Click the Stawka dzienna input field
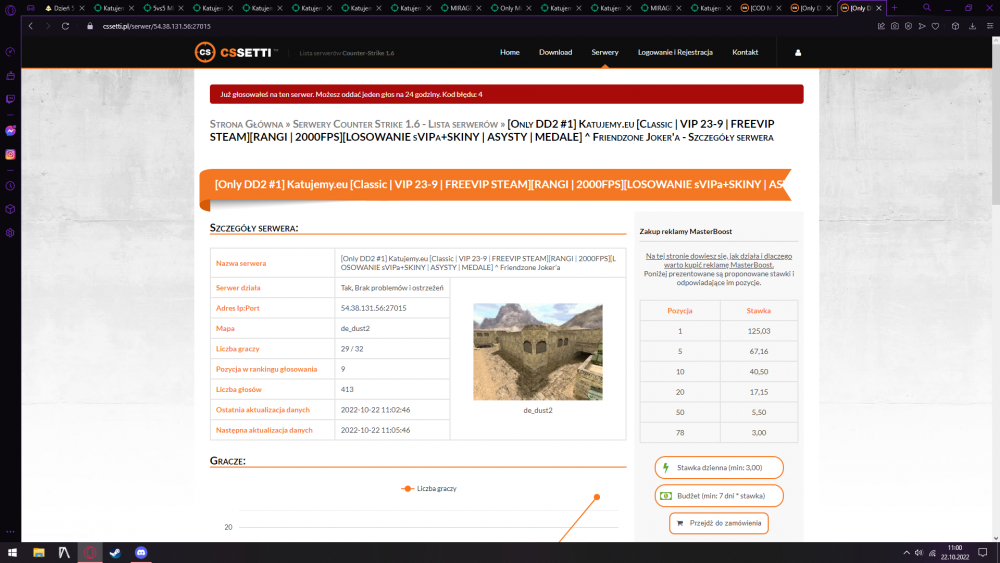 click(719, 467)
